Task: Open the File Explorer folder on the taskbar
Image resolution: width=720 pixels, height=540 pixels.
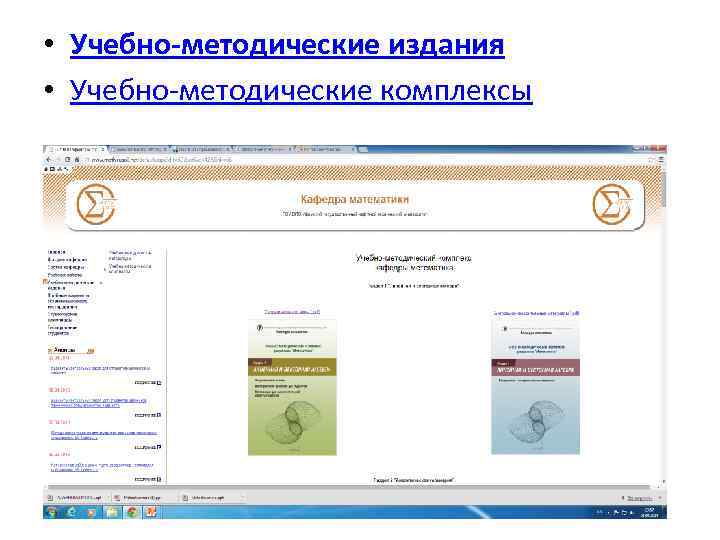Action: click(112, 512)
